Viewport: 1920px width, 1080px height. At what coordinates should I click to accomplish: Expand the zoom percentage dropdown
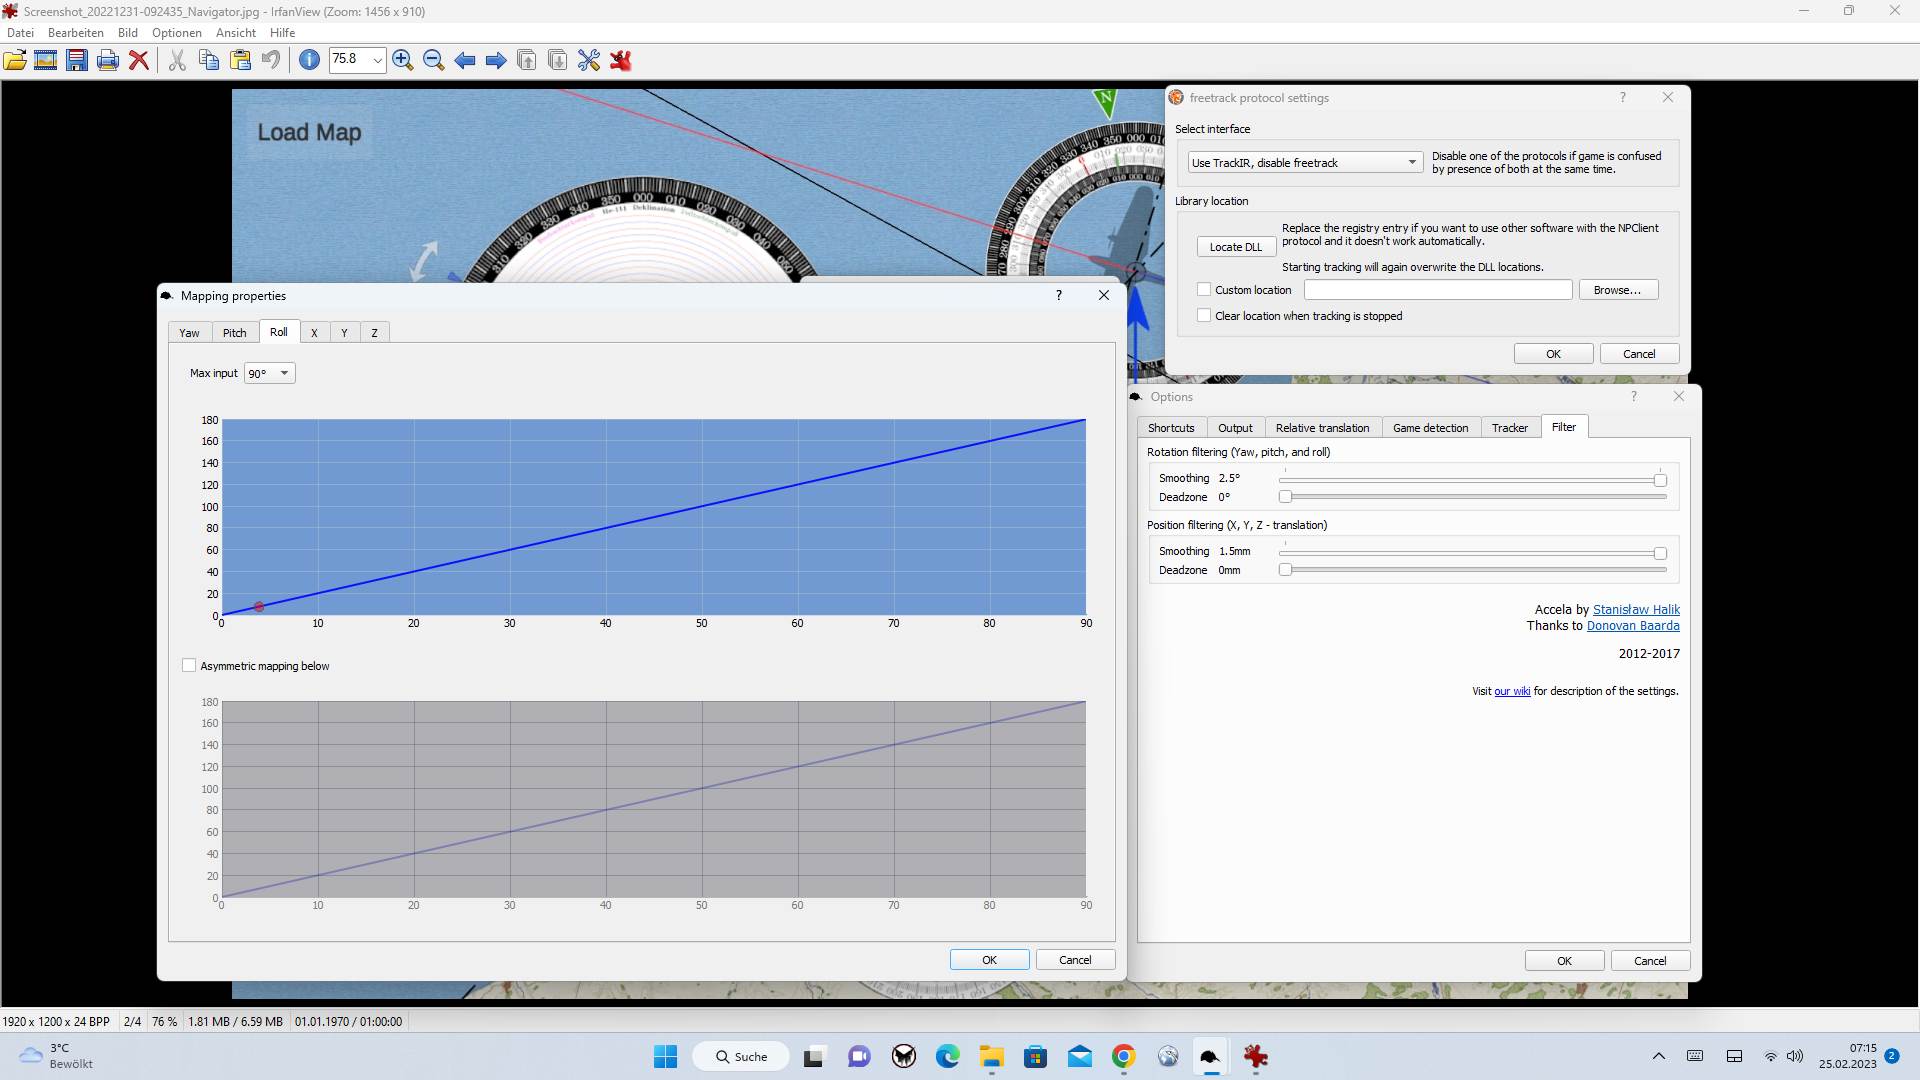[x=377, y=60]
